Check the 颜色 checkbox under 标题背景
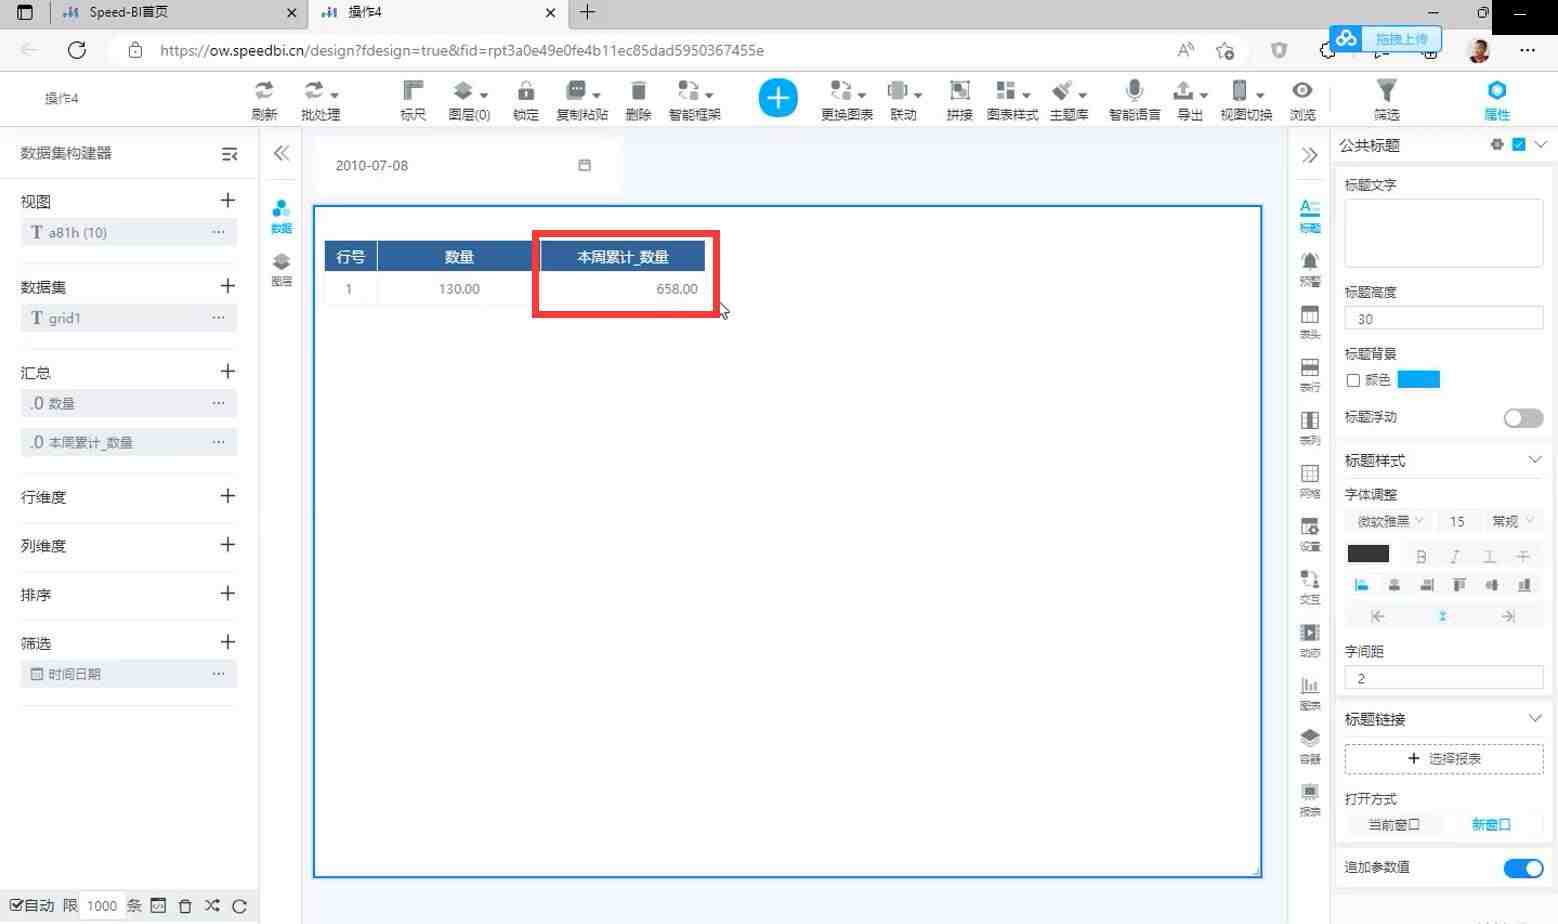The image size is (1558, 924). tap(1353, 380)
